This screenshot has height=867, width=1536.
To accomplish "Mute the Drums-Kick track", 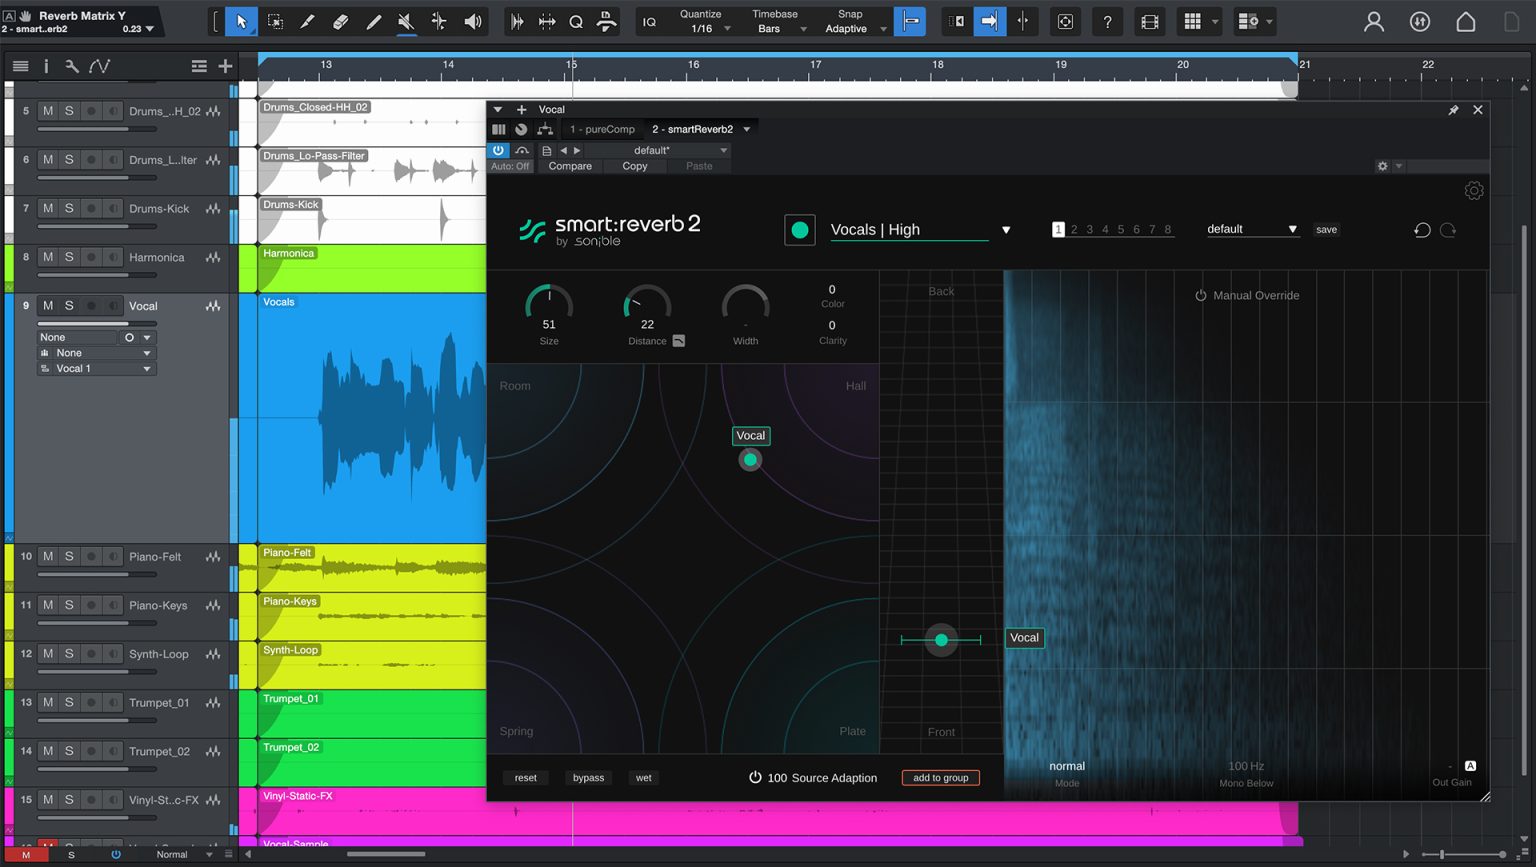I will tap(47, 208).
